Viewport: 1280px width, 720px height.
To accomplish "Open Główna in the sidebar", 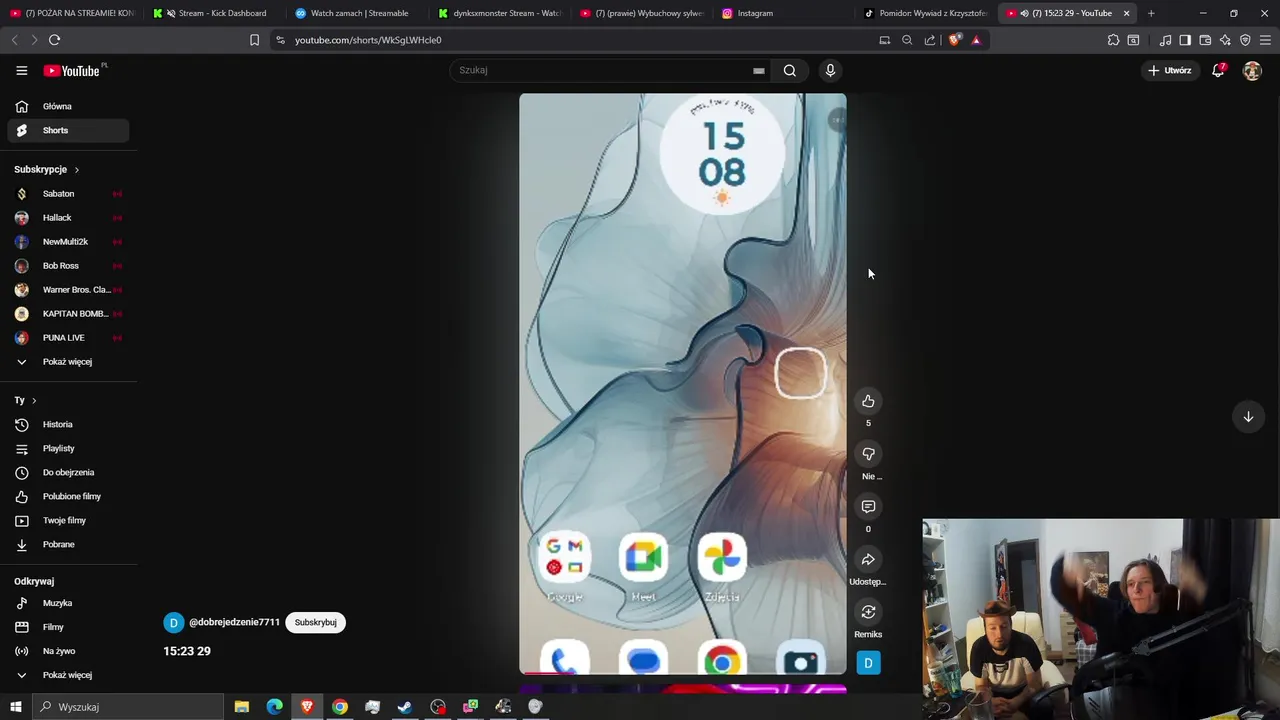I will click(x=68, y=106).
